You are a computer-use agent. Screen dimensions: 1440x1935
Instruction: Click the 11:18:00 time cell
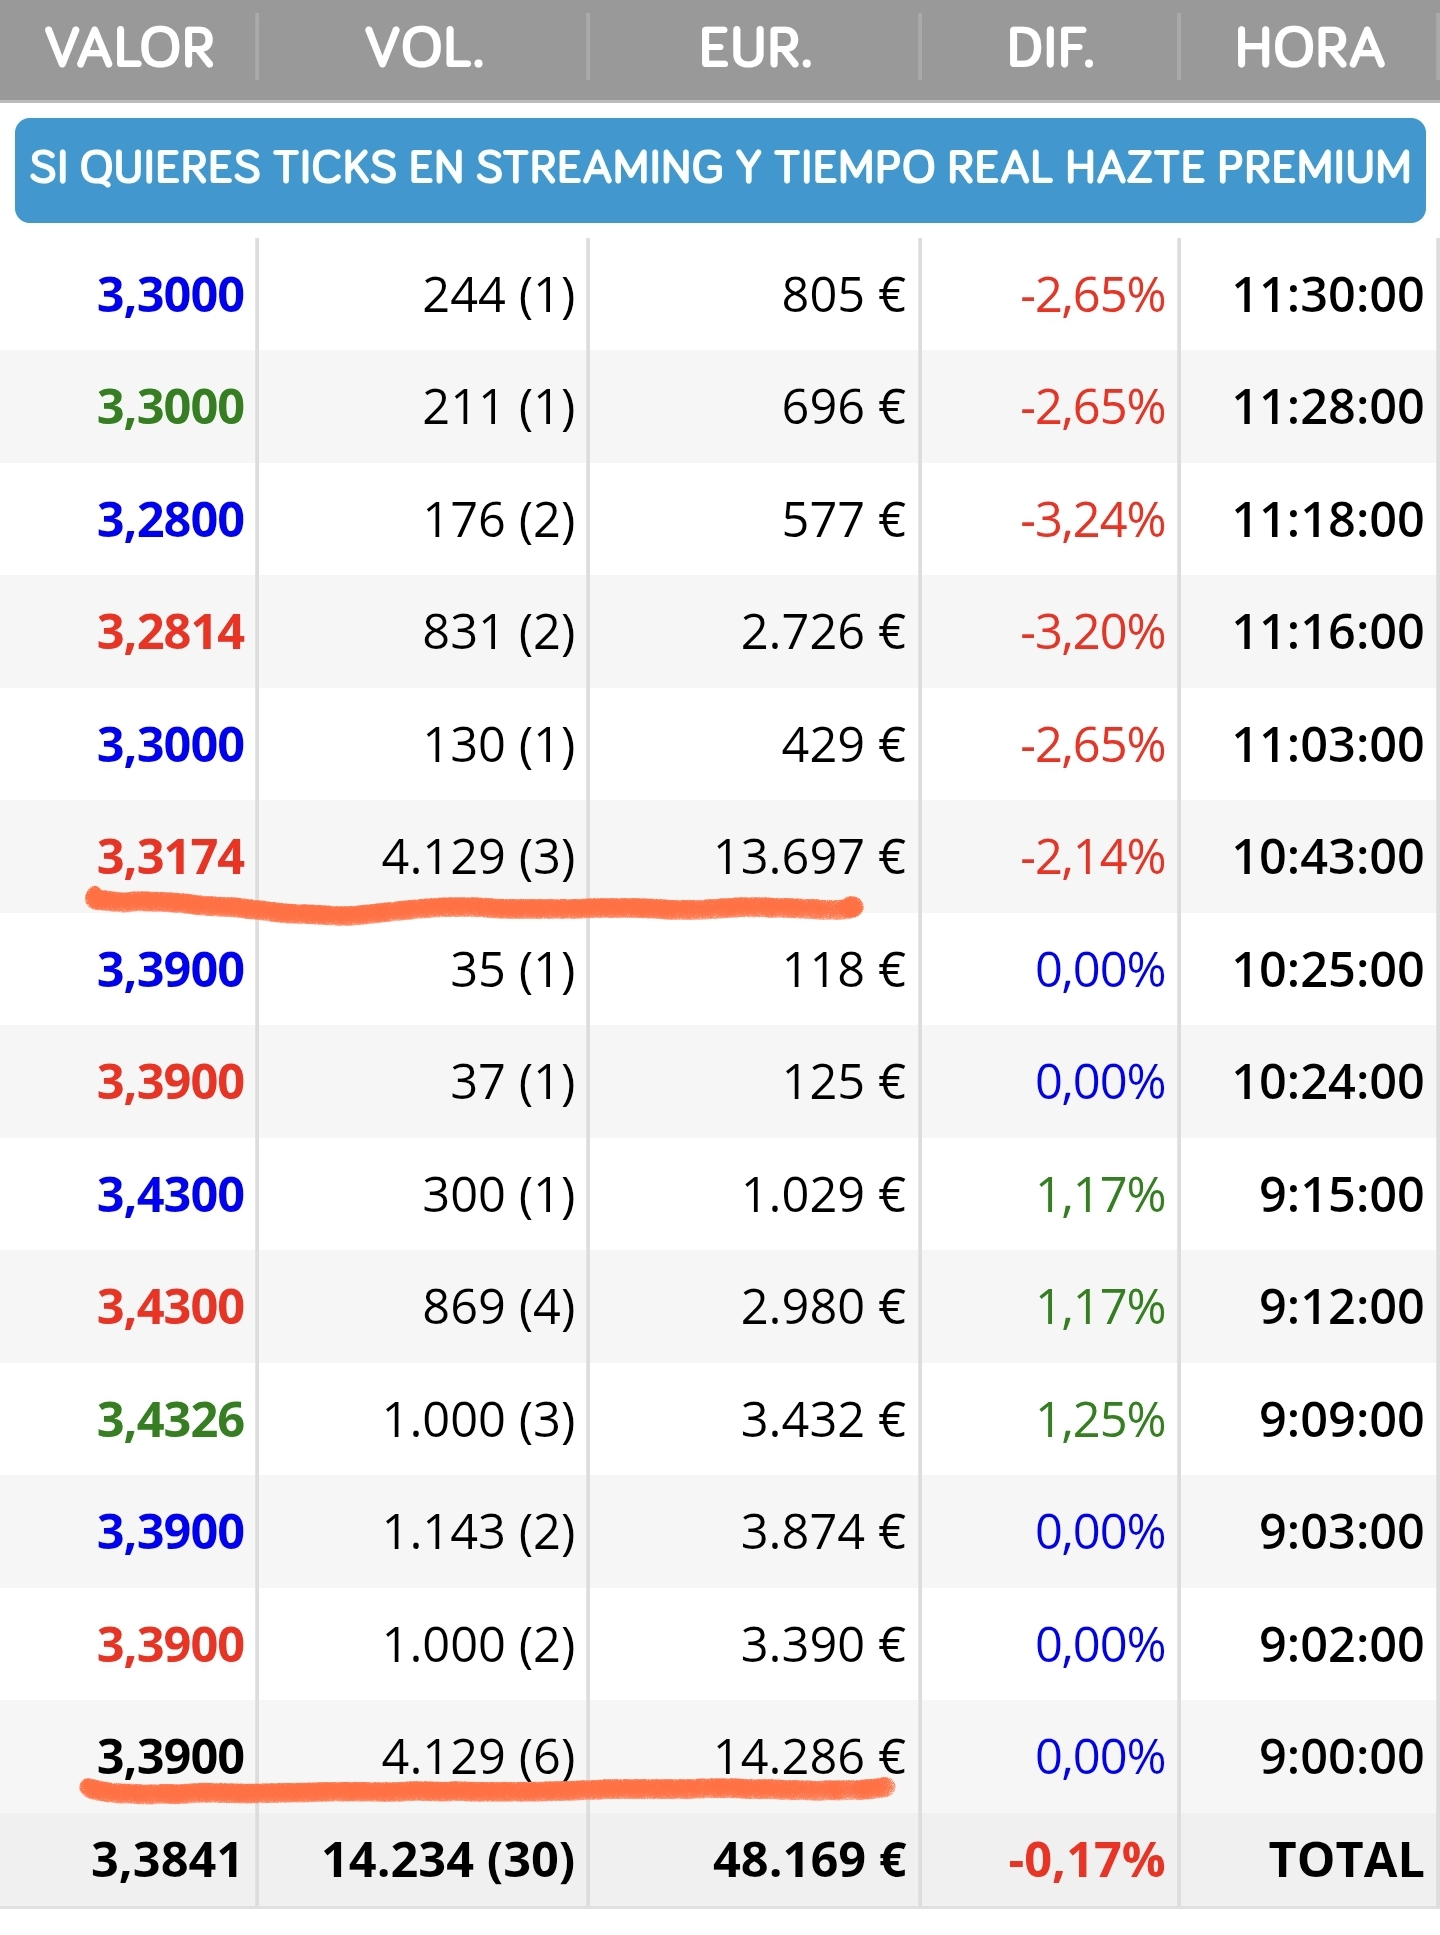(1328, 520)
